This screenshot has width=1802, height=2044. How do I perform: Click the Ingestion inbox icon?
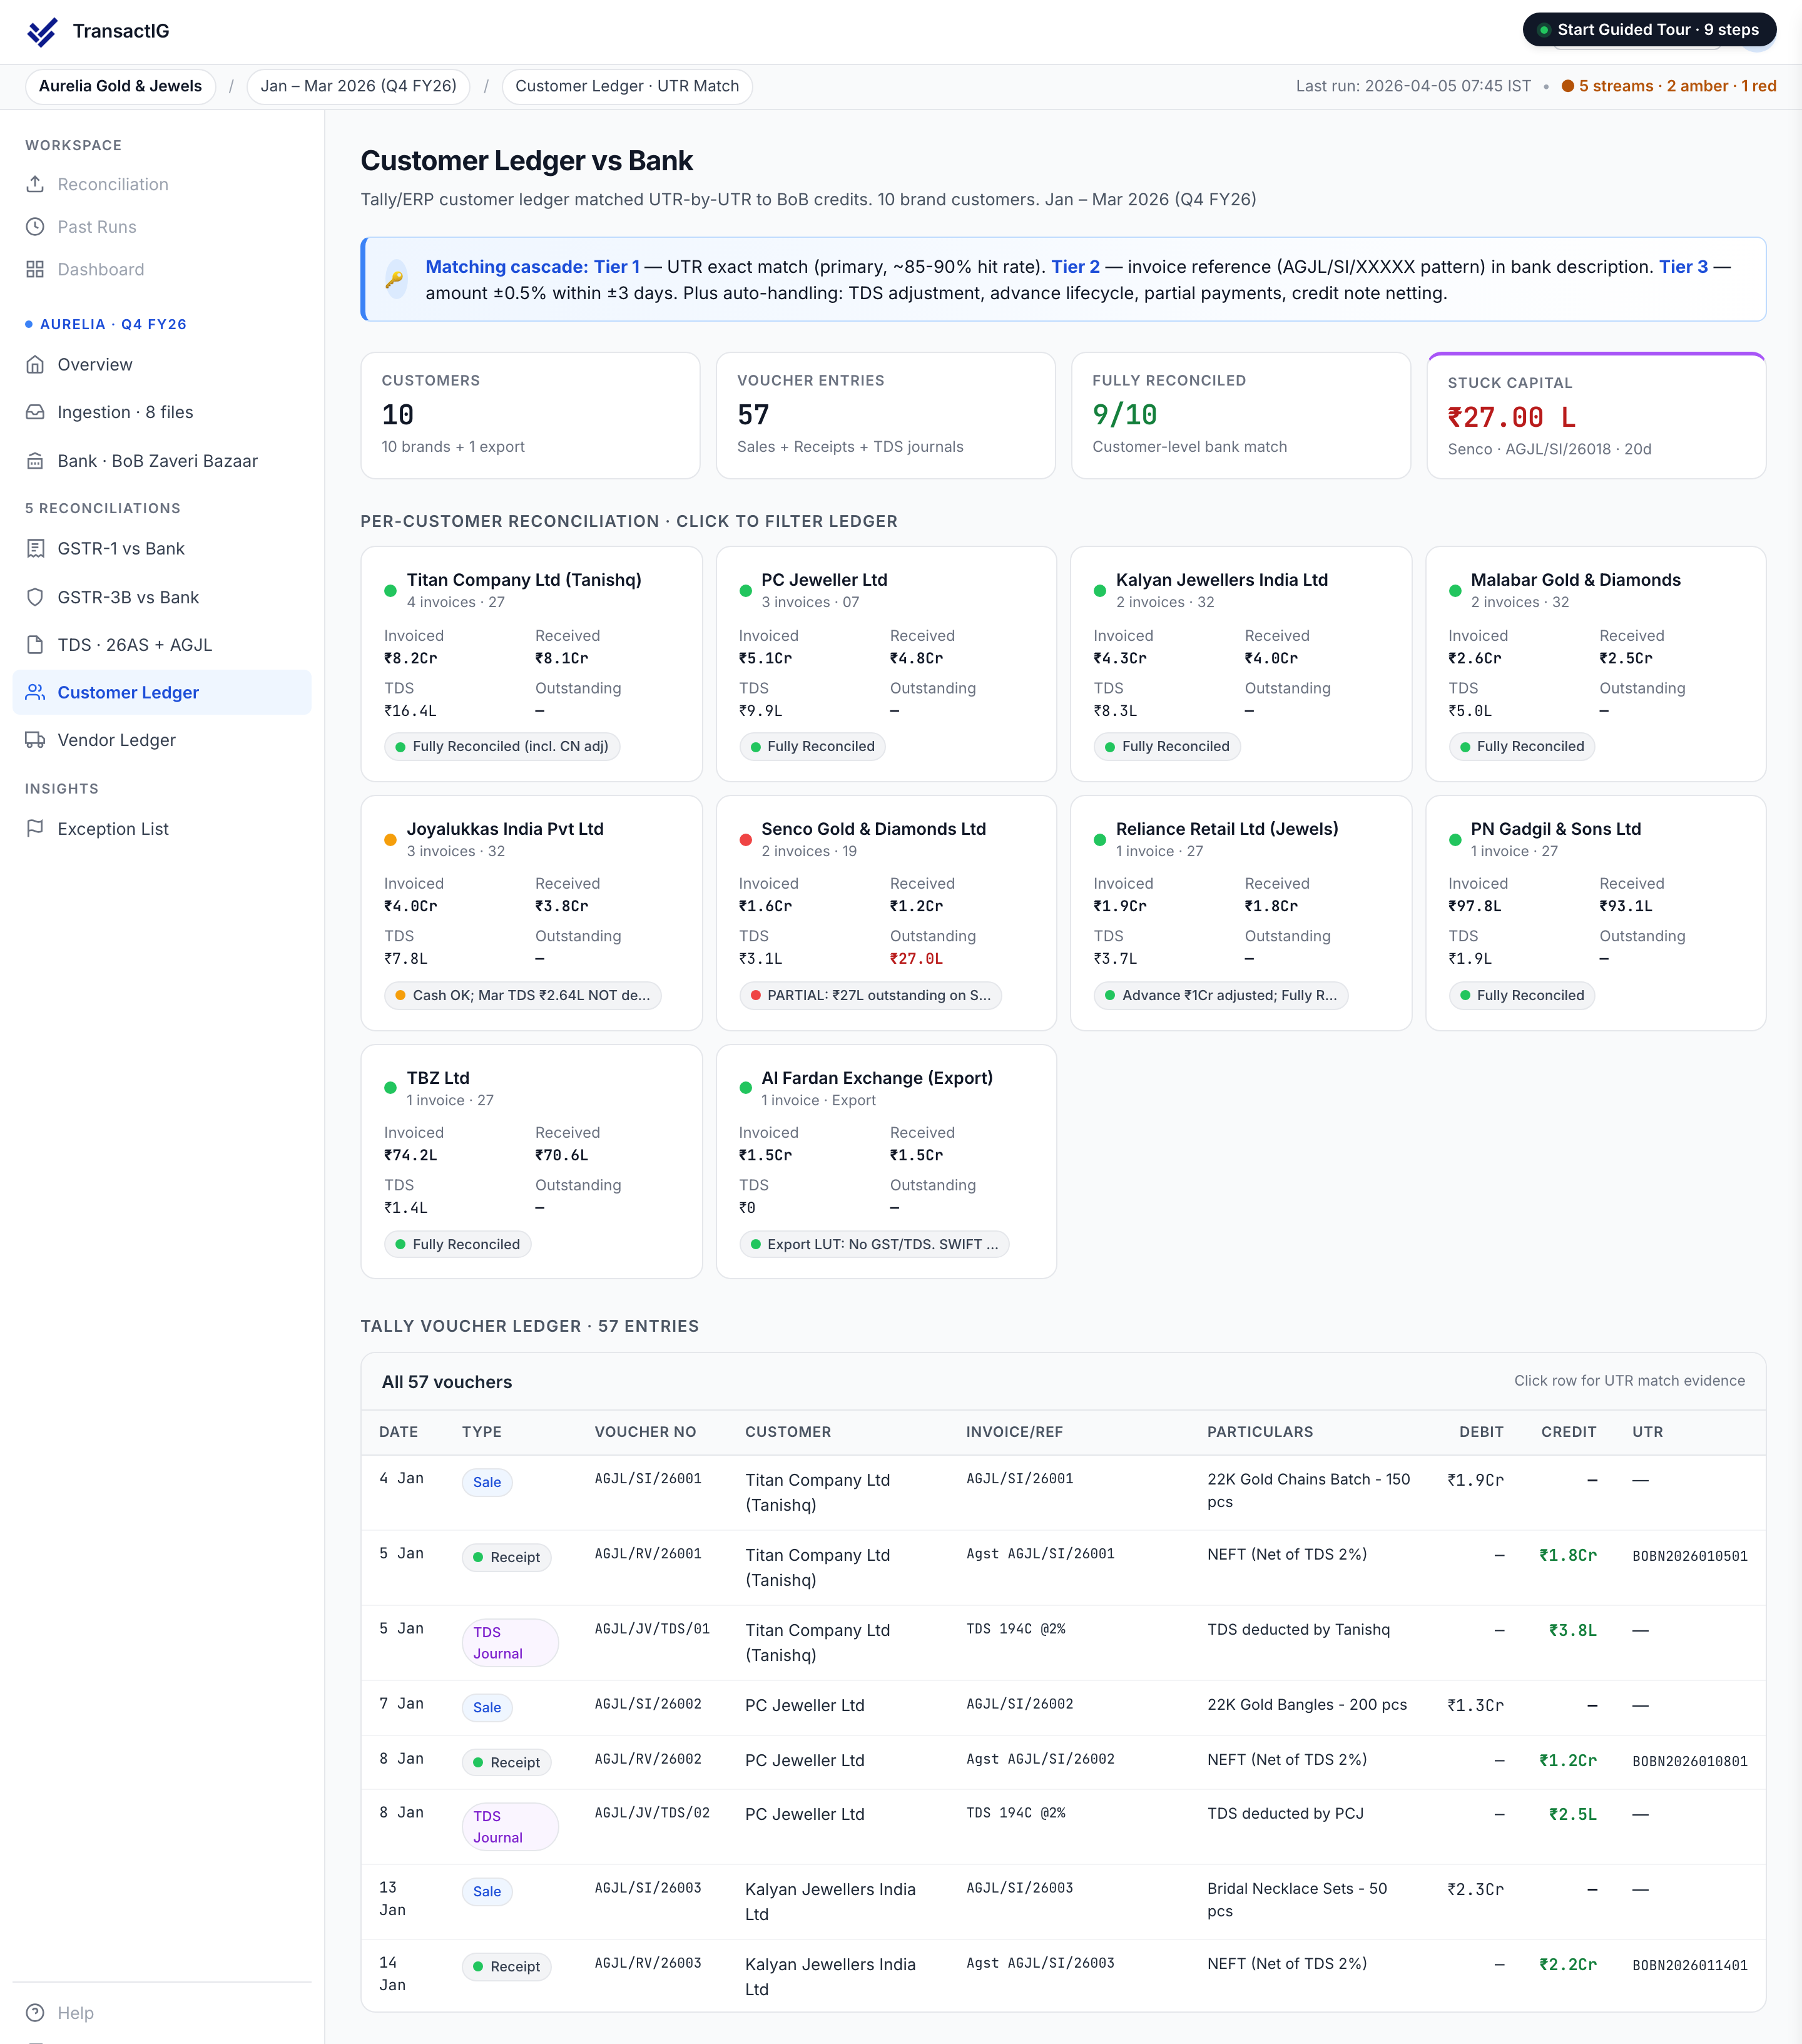pyautogui.click(x=35, y=412)
